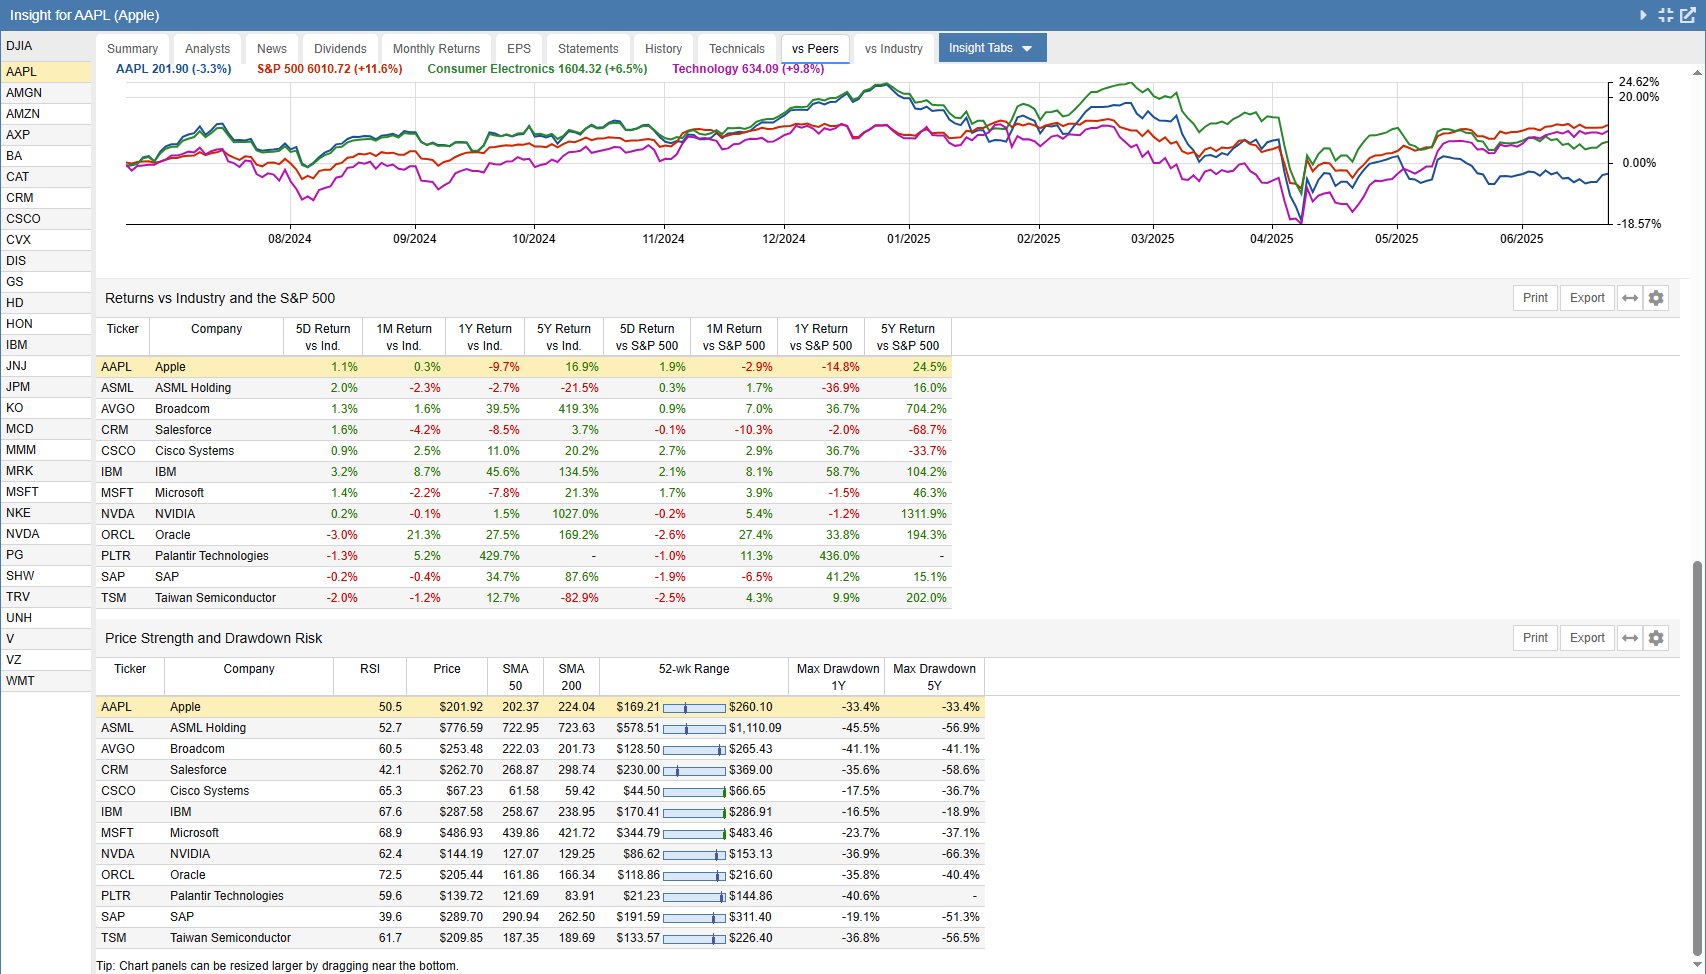Pick JPM in the ticker sidebar

(46, 387)
